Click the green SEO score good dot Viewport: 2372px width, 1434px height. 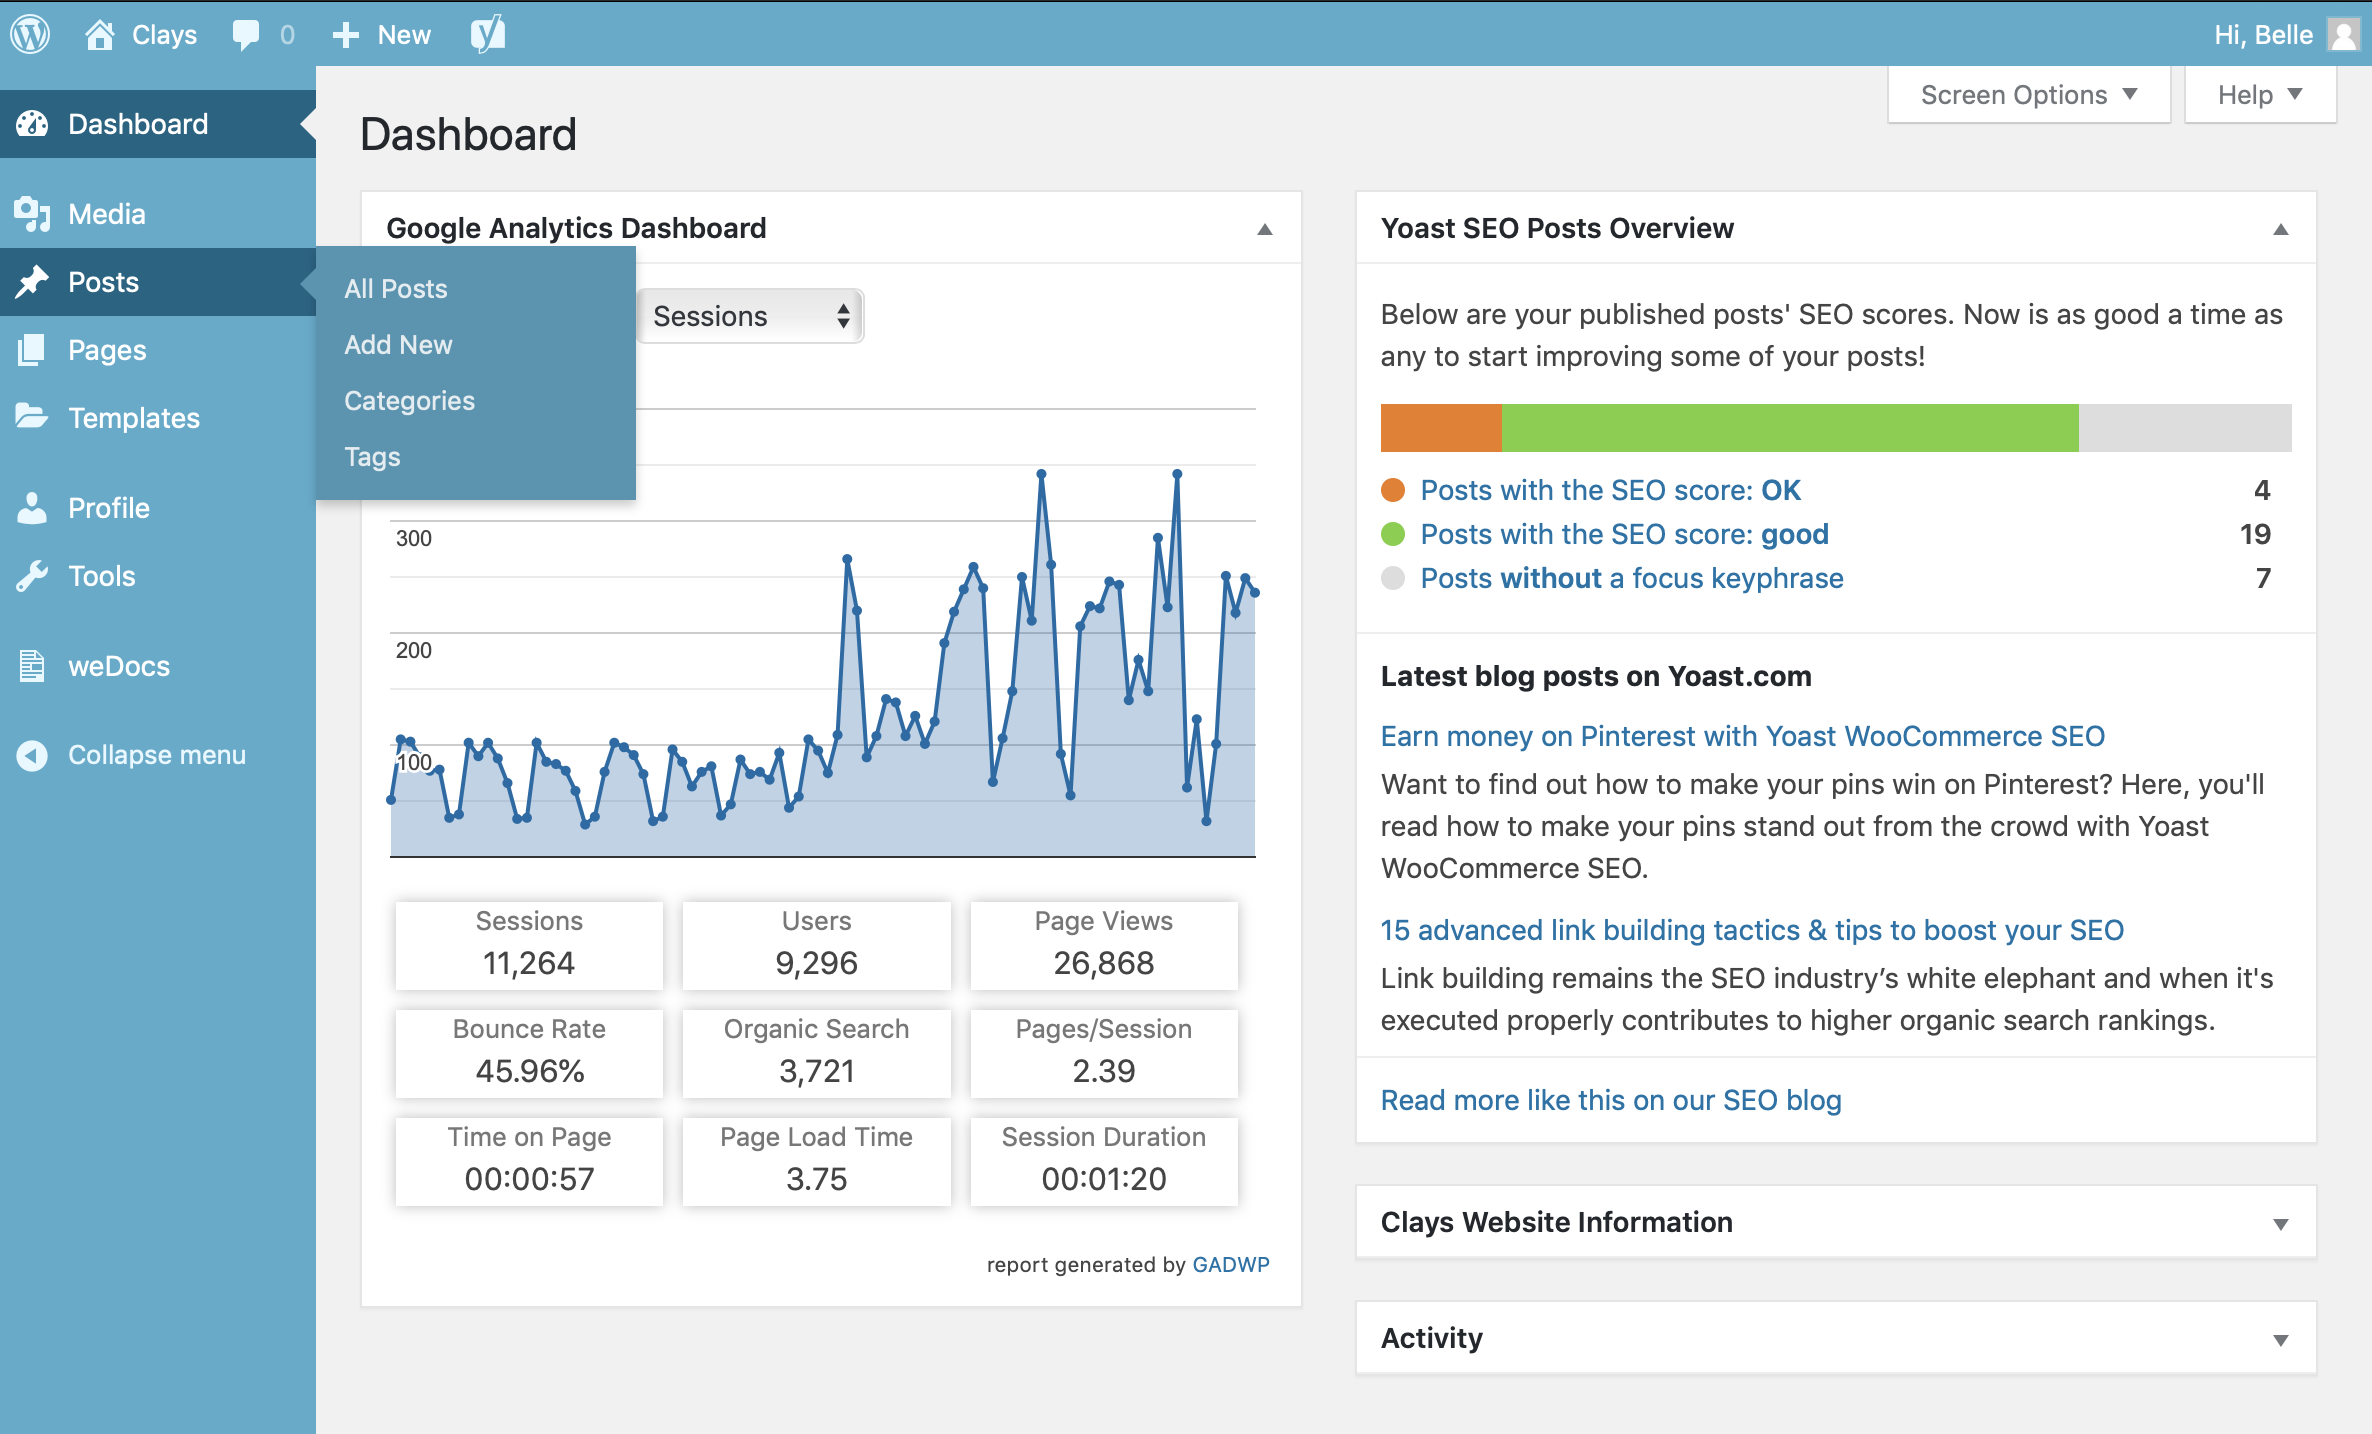(x=1393, y=534)
